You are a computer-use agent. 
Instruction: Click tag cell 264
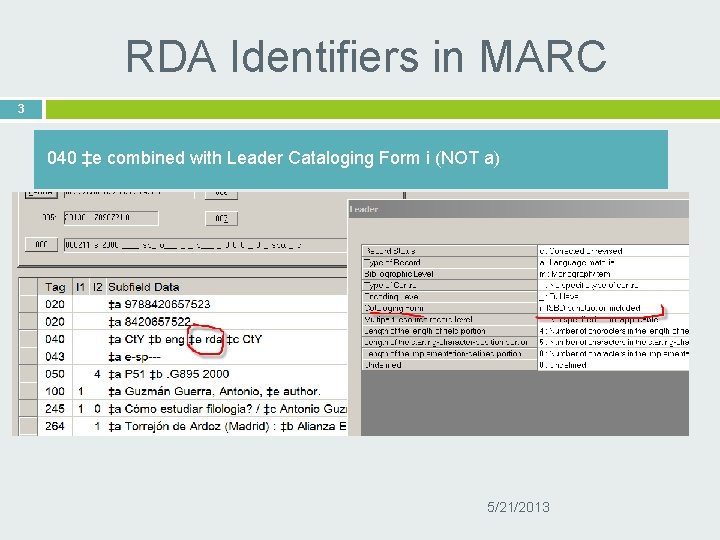[x=55, y=426]
